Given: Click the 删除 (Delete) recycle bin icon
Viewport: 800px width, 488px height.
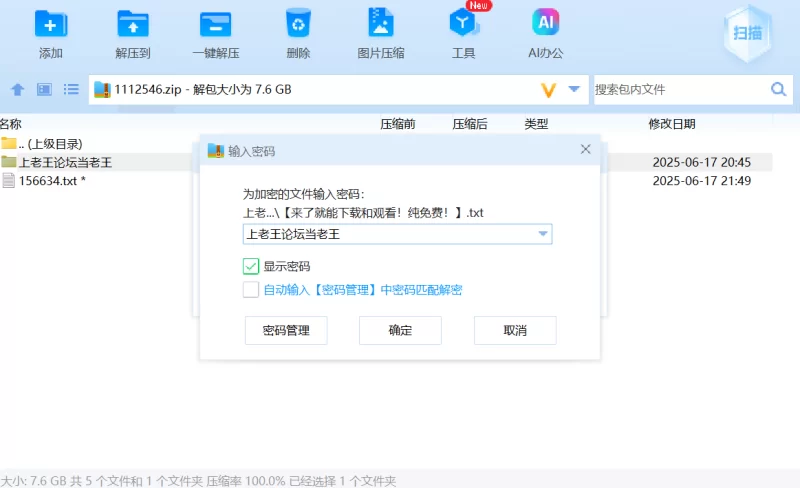Looking at the screenshot, I should point(298,23).
